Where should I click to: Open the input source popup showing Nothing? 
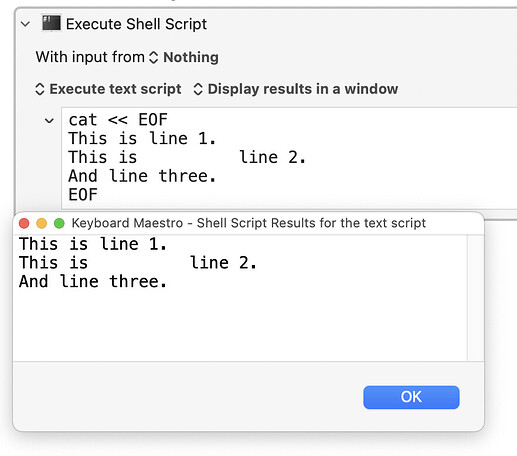(x=184, y=57)
